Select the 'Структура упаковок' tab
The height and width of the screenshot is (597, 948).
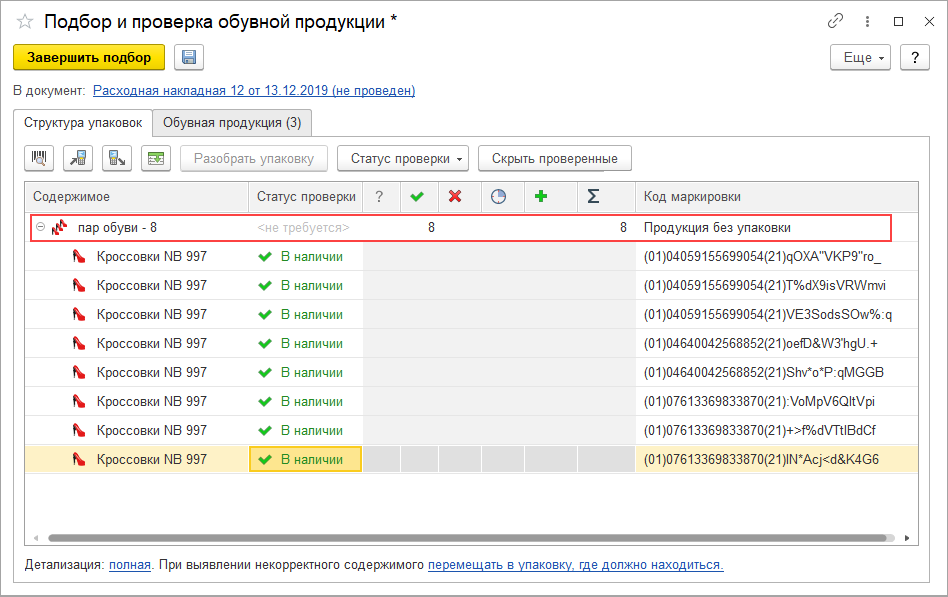click(83, 123)
